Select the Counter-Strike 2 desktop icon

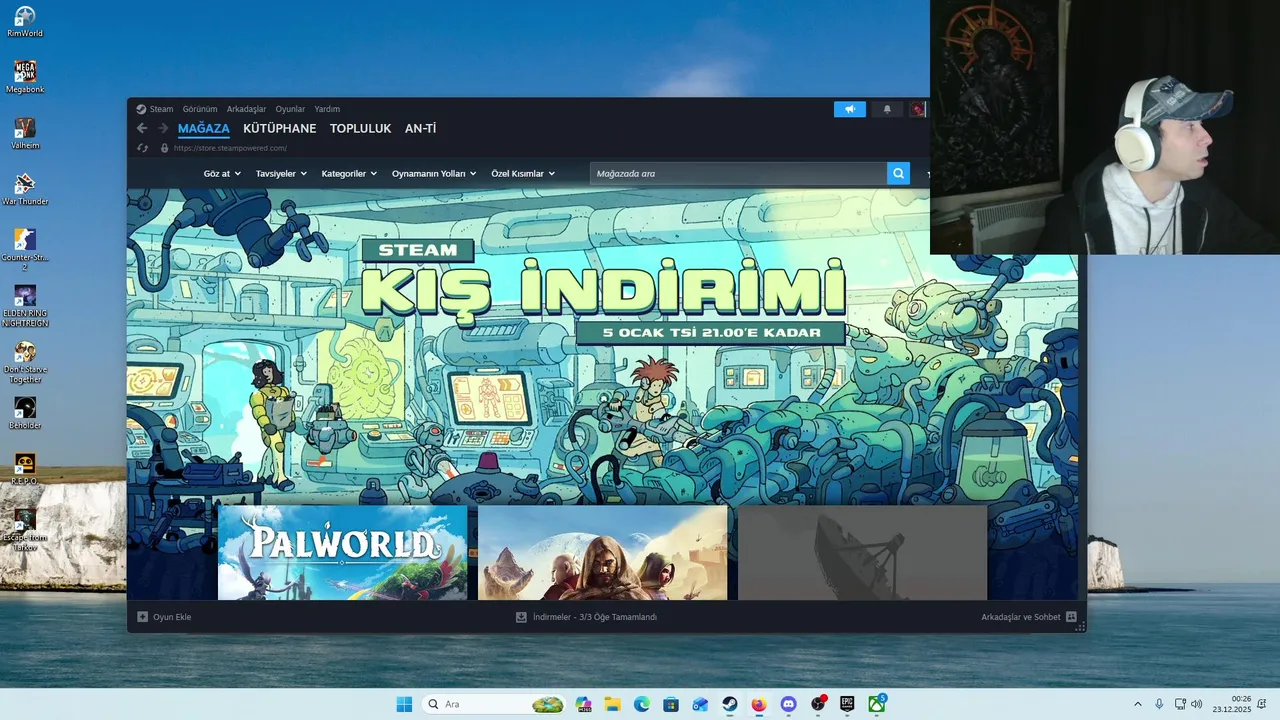tap(25, 250)
